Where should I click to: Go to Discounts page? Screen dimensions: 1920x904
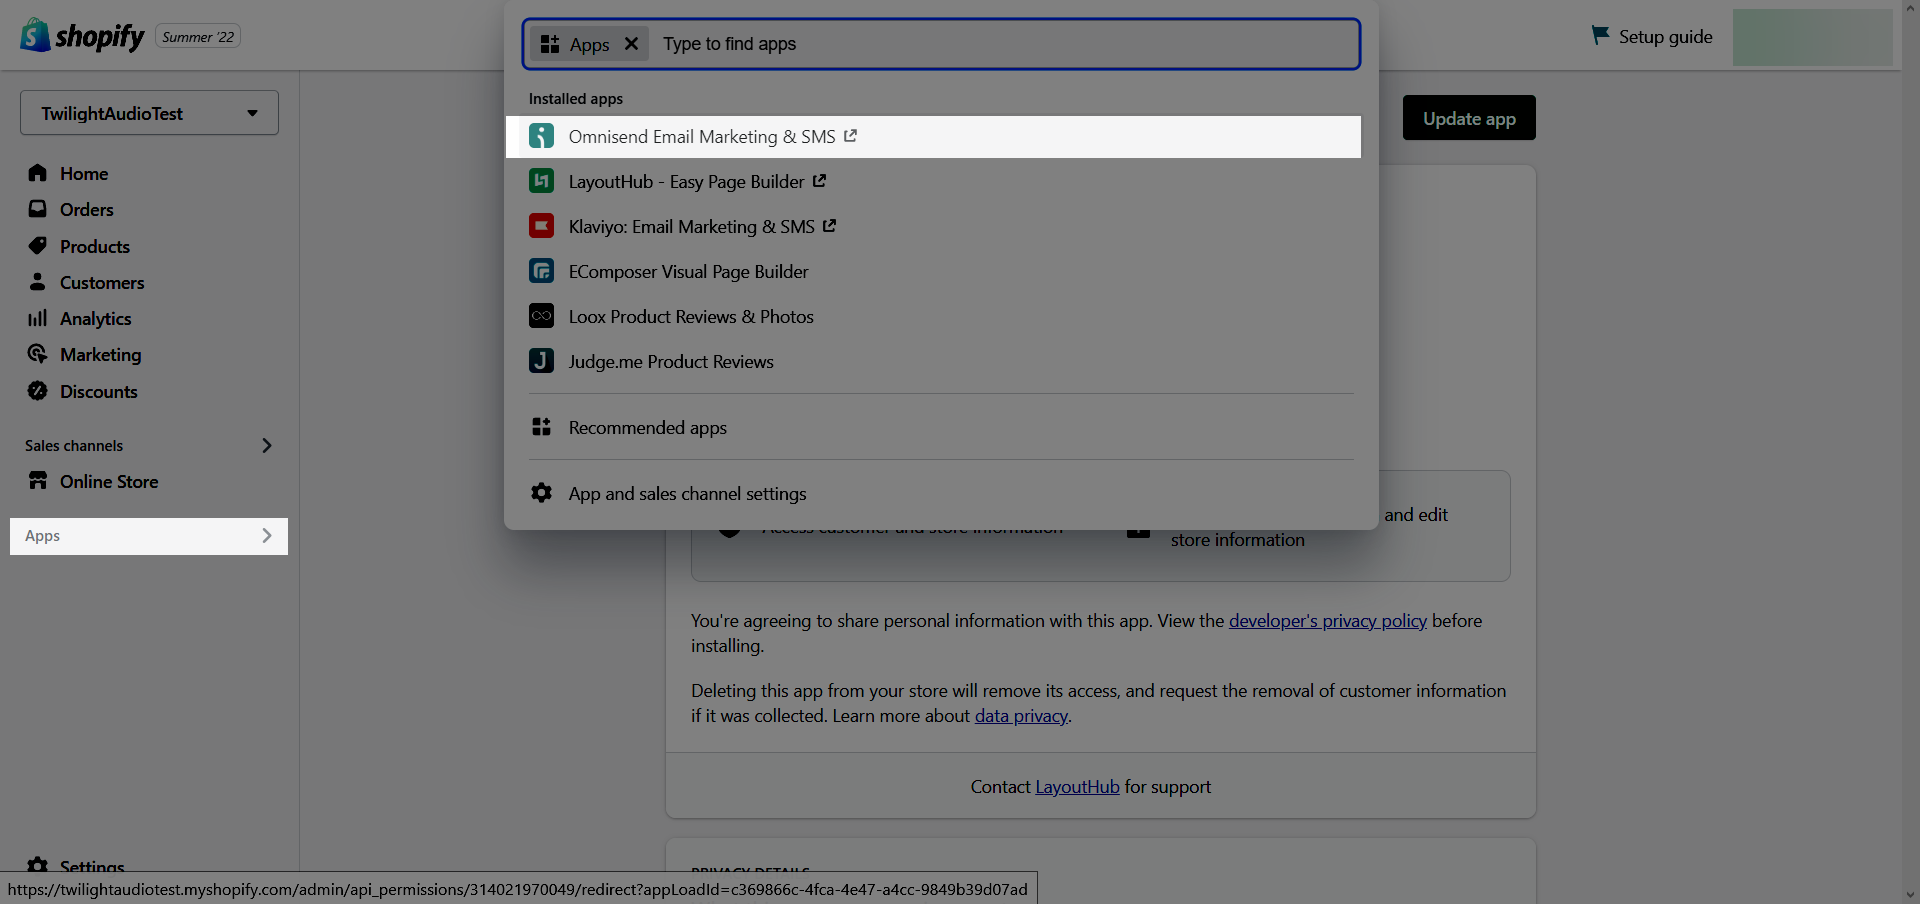[99, 391]
